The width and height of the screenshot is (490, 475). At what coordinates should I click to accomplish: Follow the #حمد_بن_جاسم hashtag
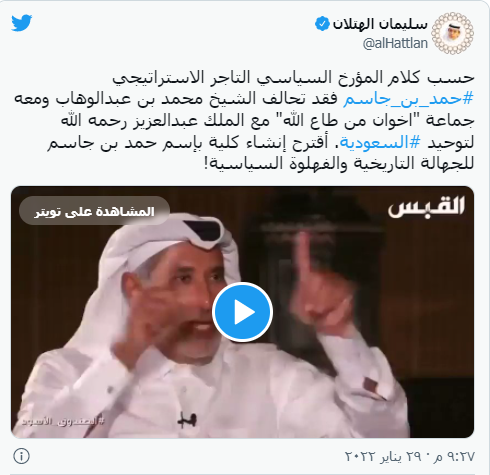tap(408, 99)
